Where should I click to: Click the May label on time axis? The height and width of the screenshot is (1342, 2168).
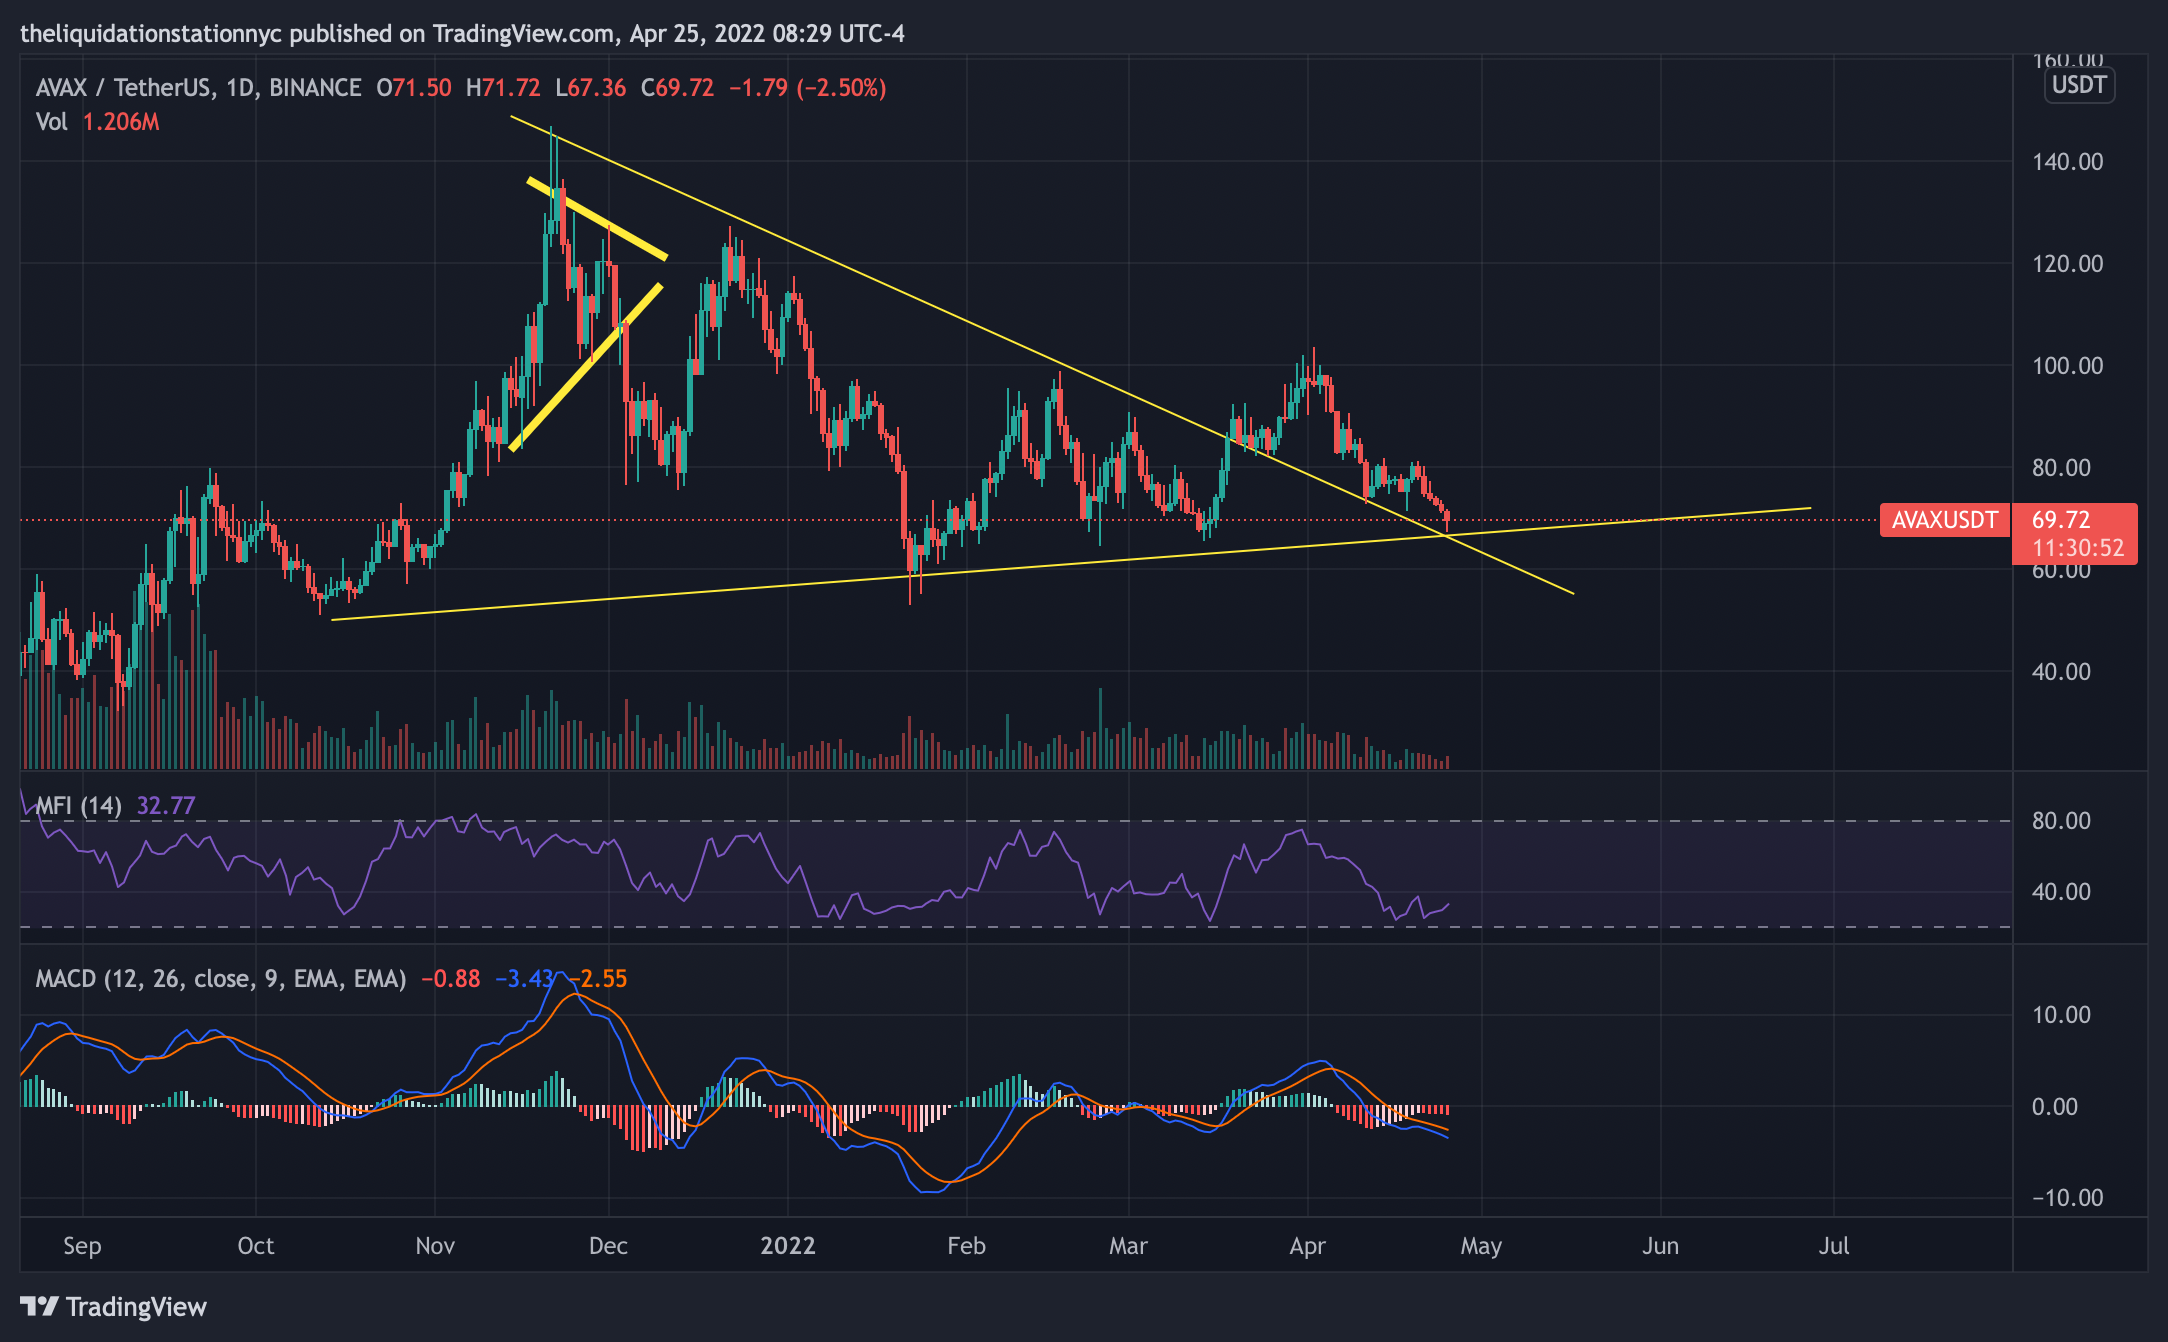coord(1481,1246)
